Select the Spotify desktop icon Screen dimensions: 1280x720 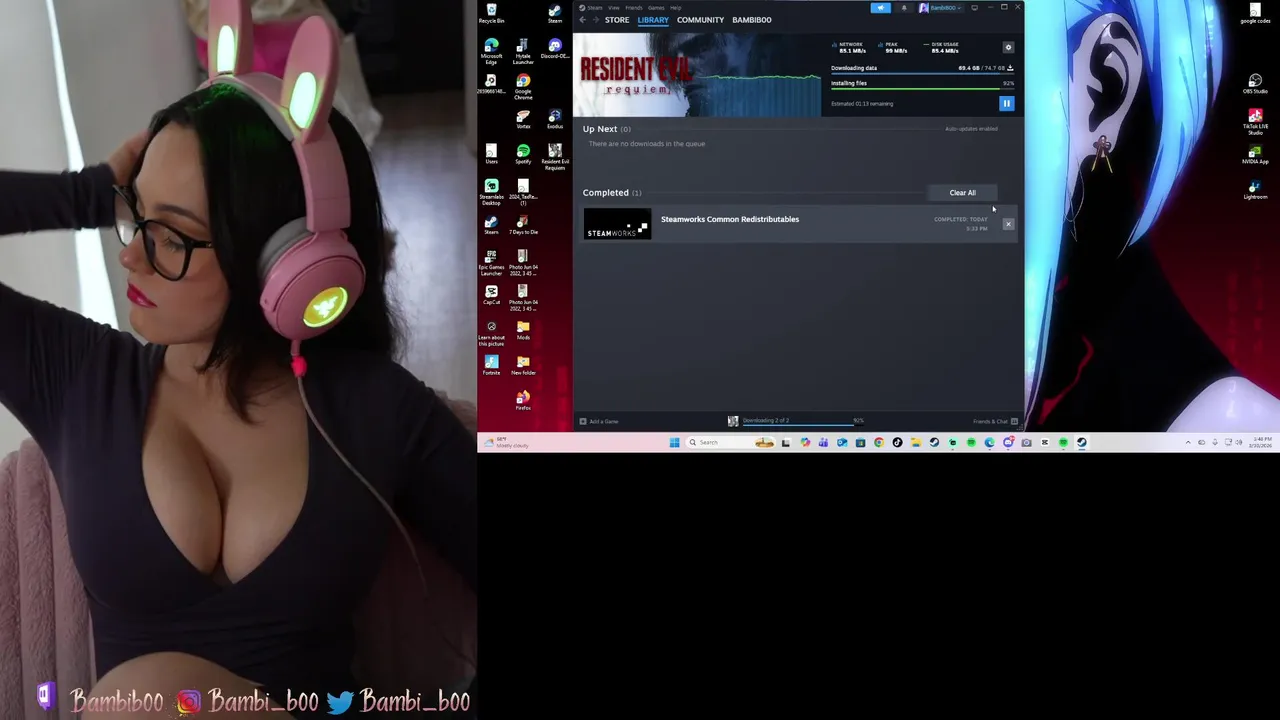(x=523, y=155)
